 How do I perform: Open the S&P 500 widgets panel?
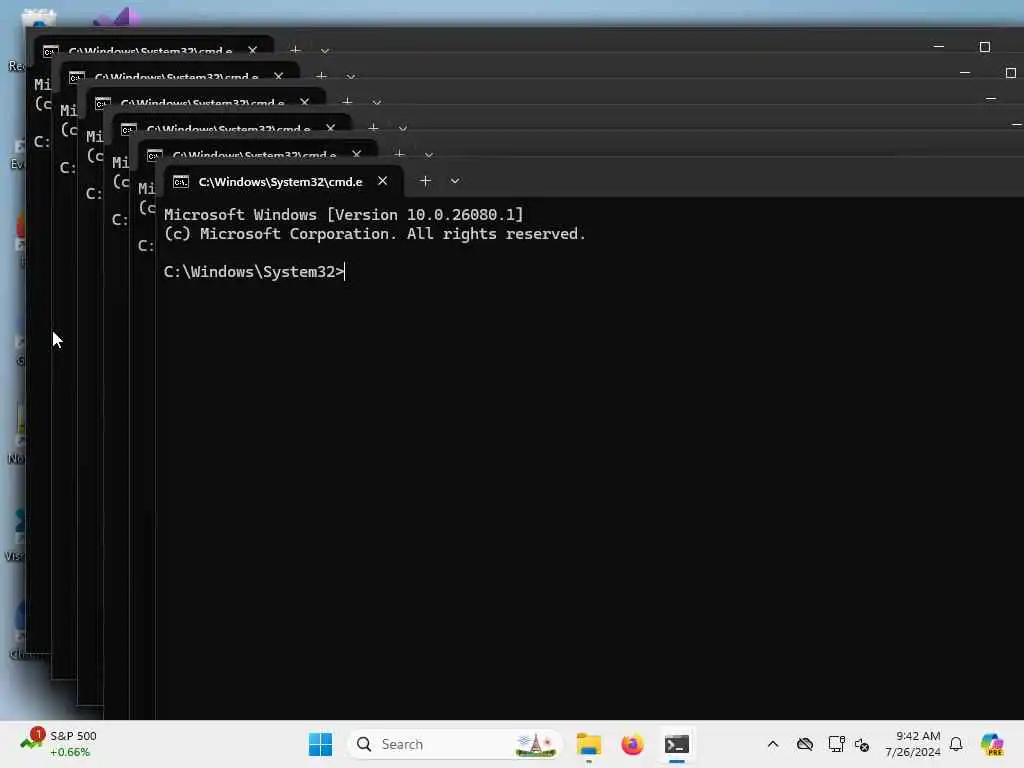(x=57, y=744)
